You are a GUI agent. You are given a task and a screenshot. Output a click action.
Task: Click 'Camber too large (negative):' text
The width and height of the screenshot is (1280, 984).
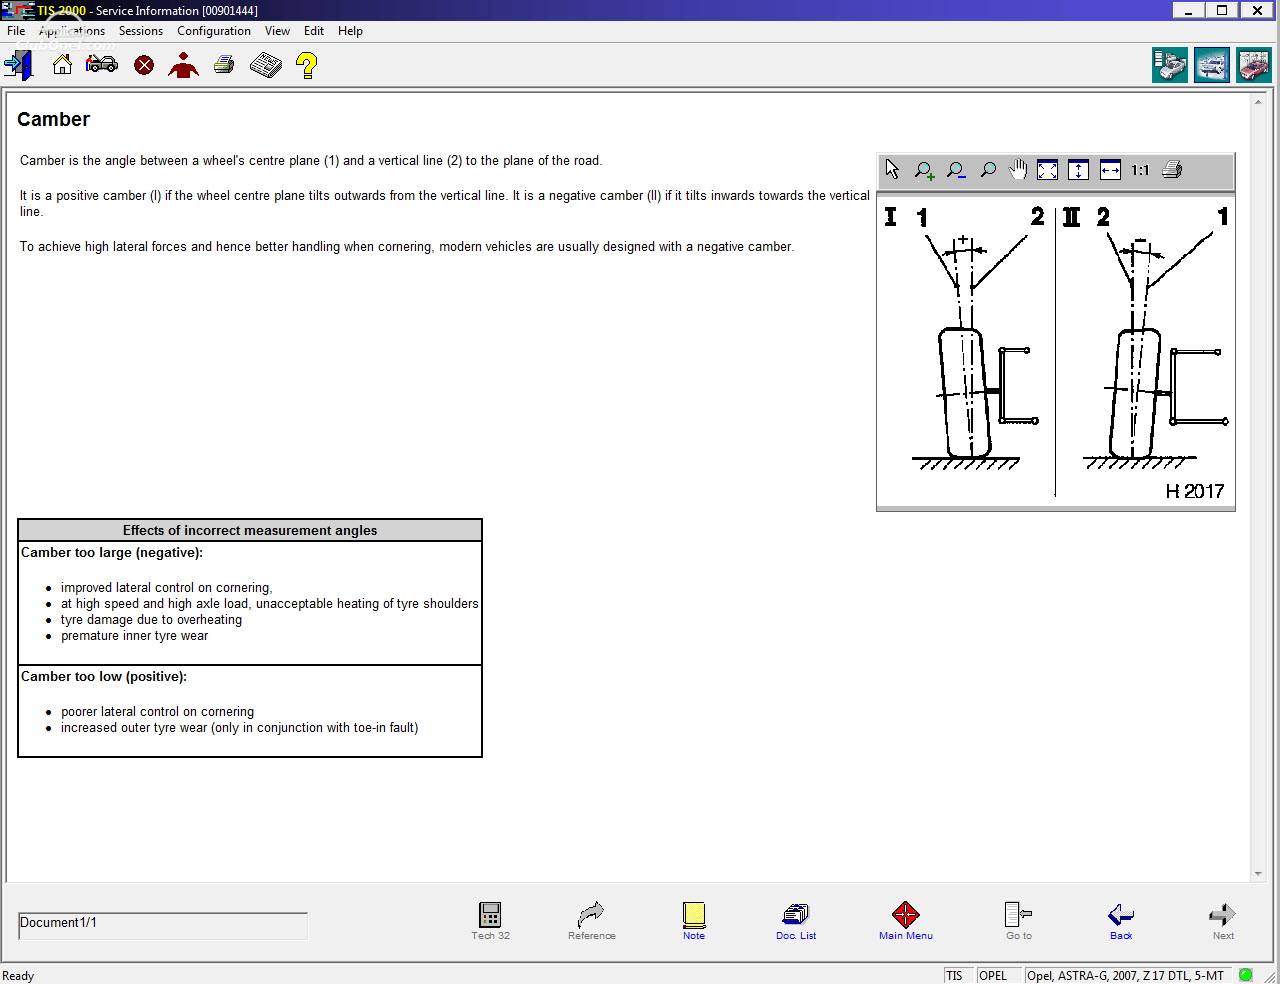(112, 552)
